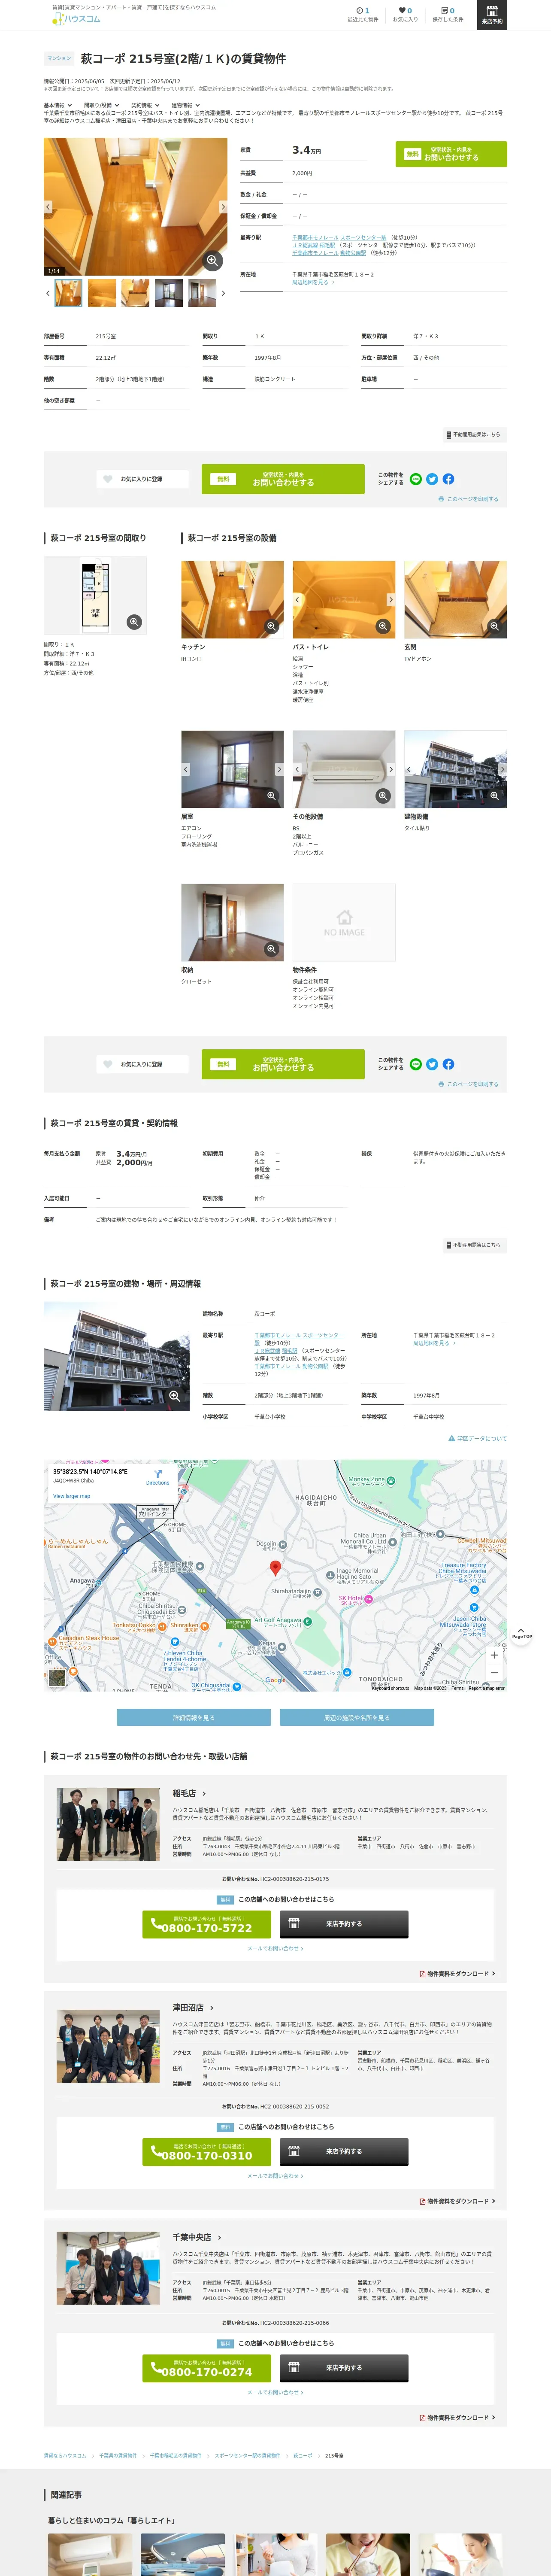Image resolution: width=551 pixels, height=2576 pixels.
Task: Open 千葉都市モノレール link under 最寄り駅
Action: [315, 238]
